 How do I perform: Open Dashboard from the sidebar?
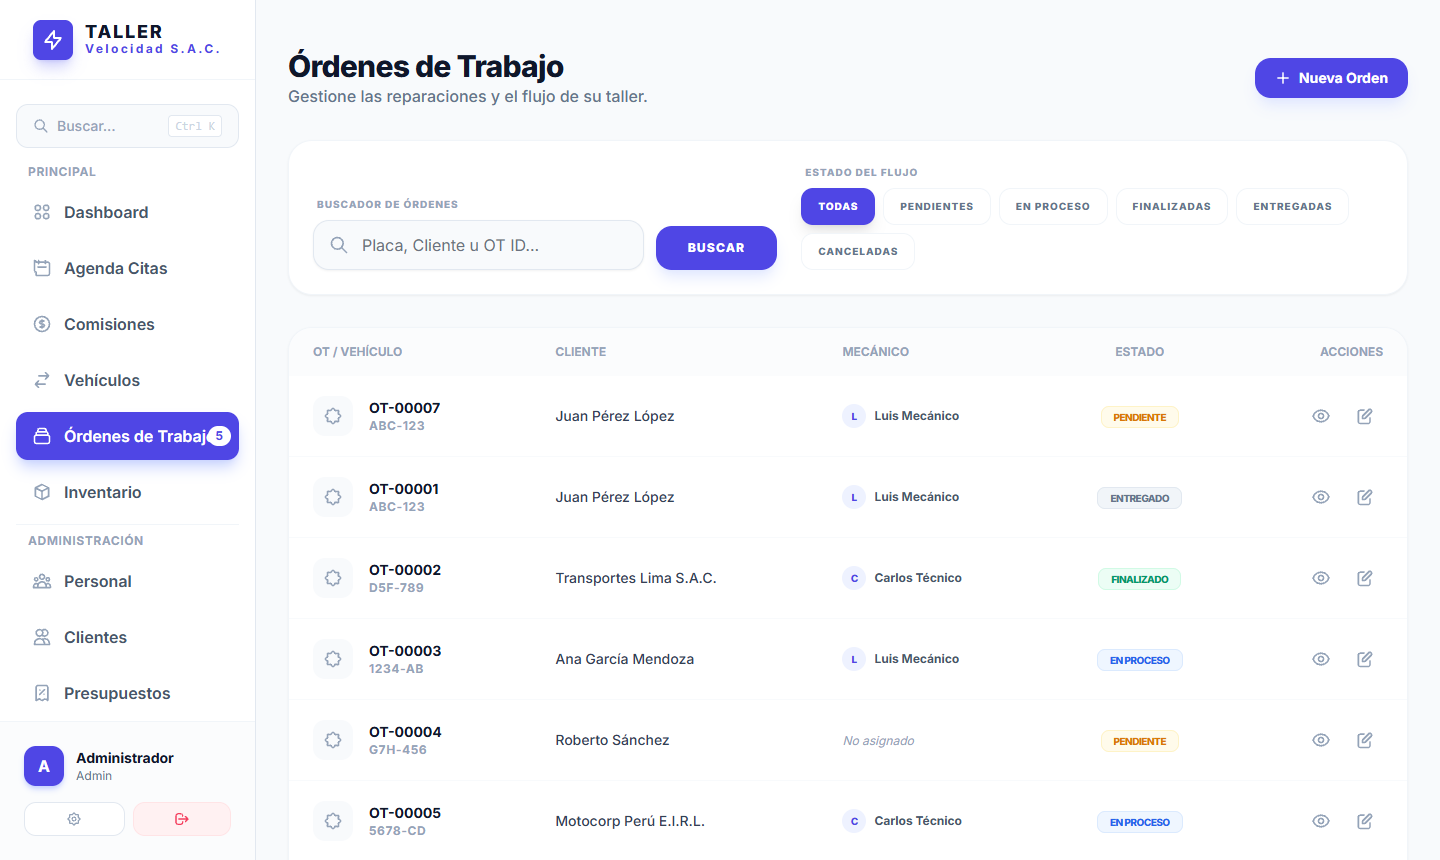click(127, 212)
